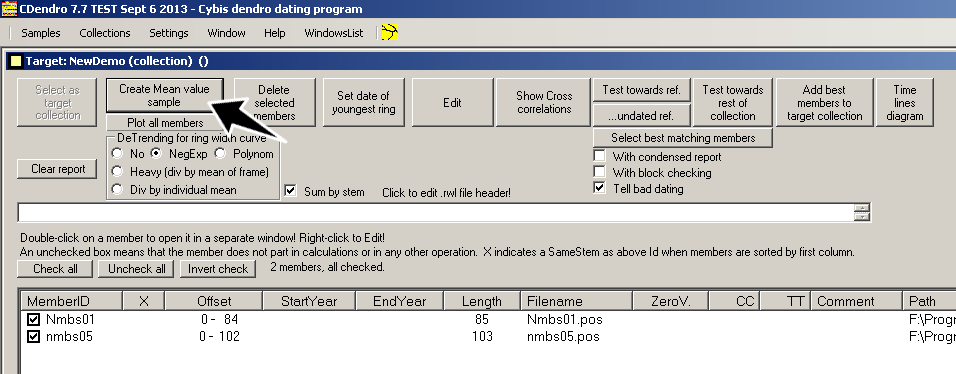Uncheck the nmbs05 member checkbox
This screenshot has height=374, width=956.
33,336
